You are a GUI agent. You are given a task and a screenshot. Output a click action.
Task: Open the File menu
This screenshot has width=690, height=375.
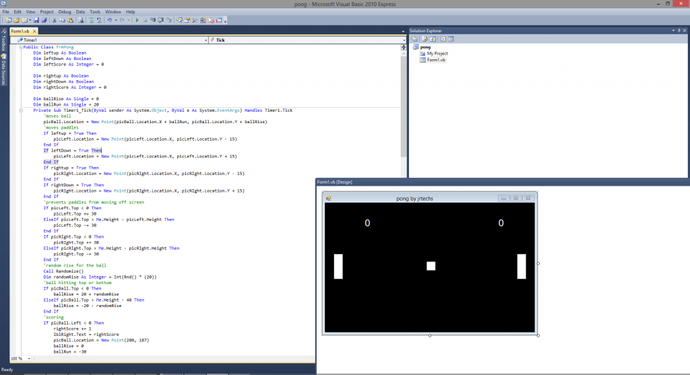6,12
